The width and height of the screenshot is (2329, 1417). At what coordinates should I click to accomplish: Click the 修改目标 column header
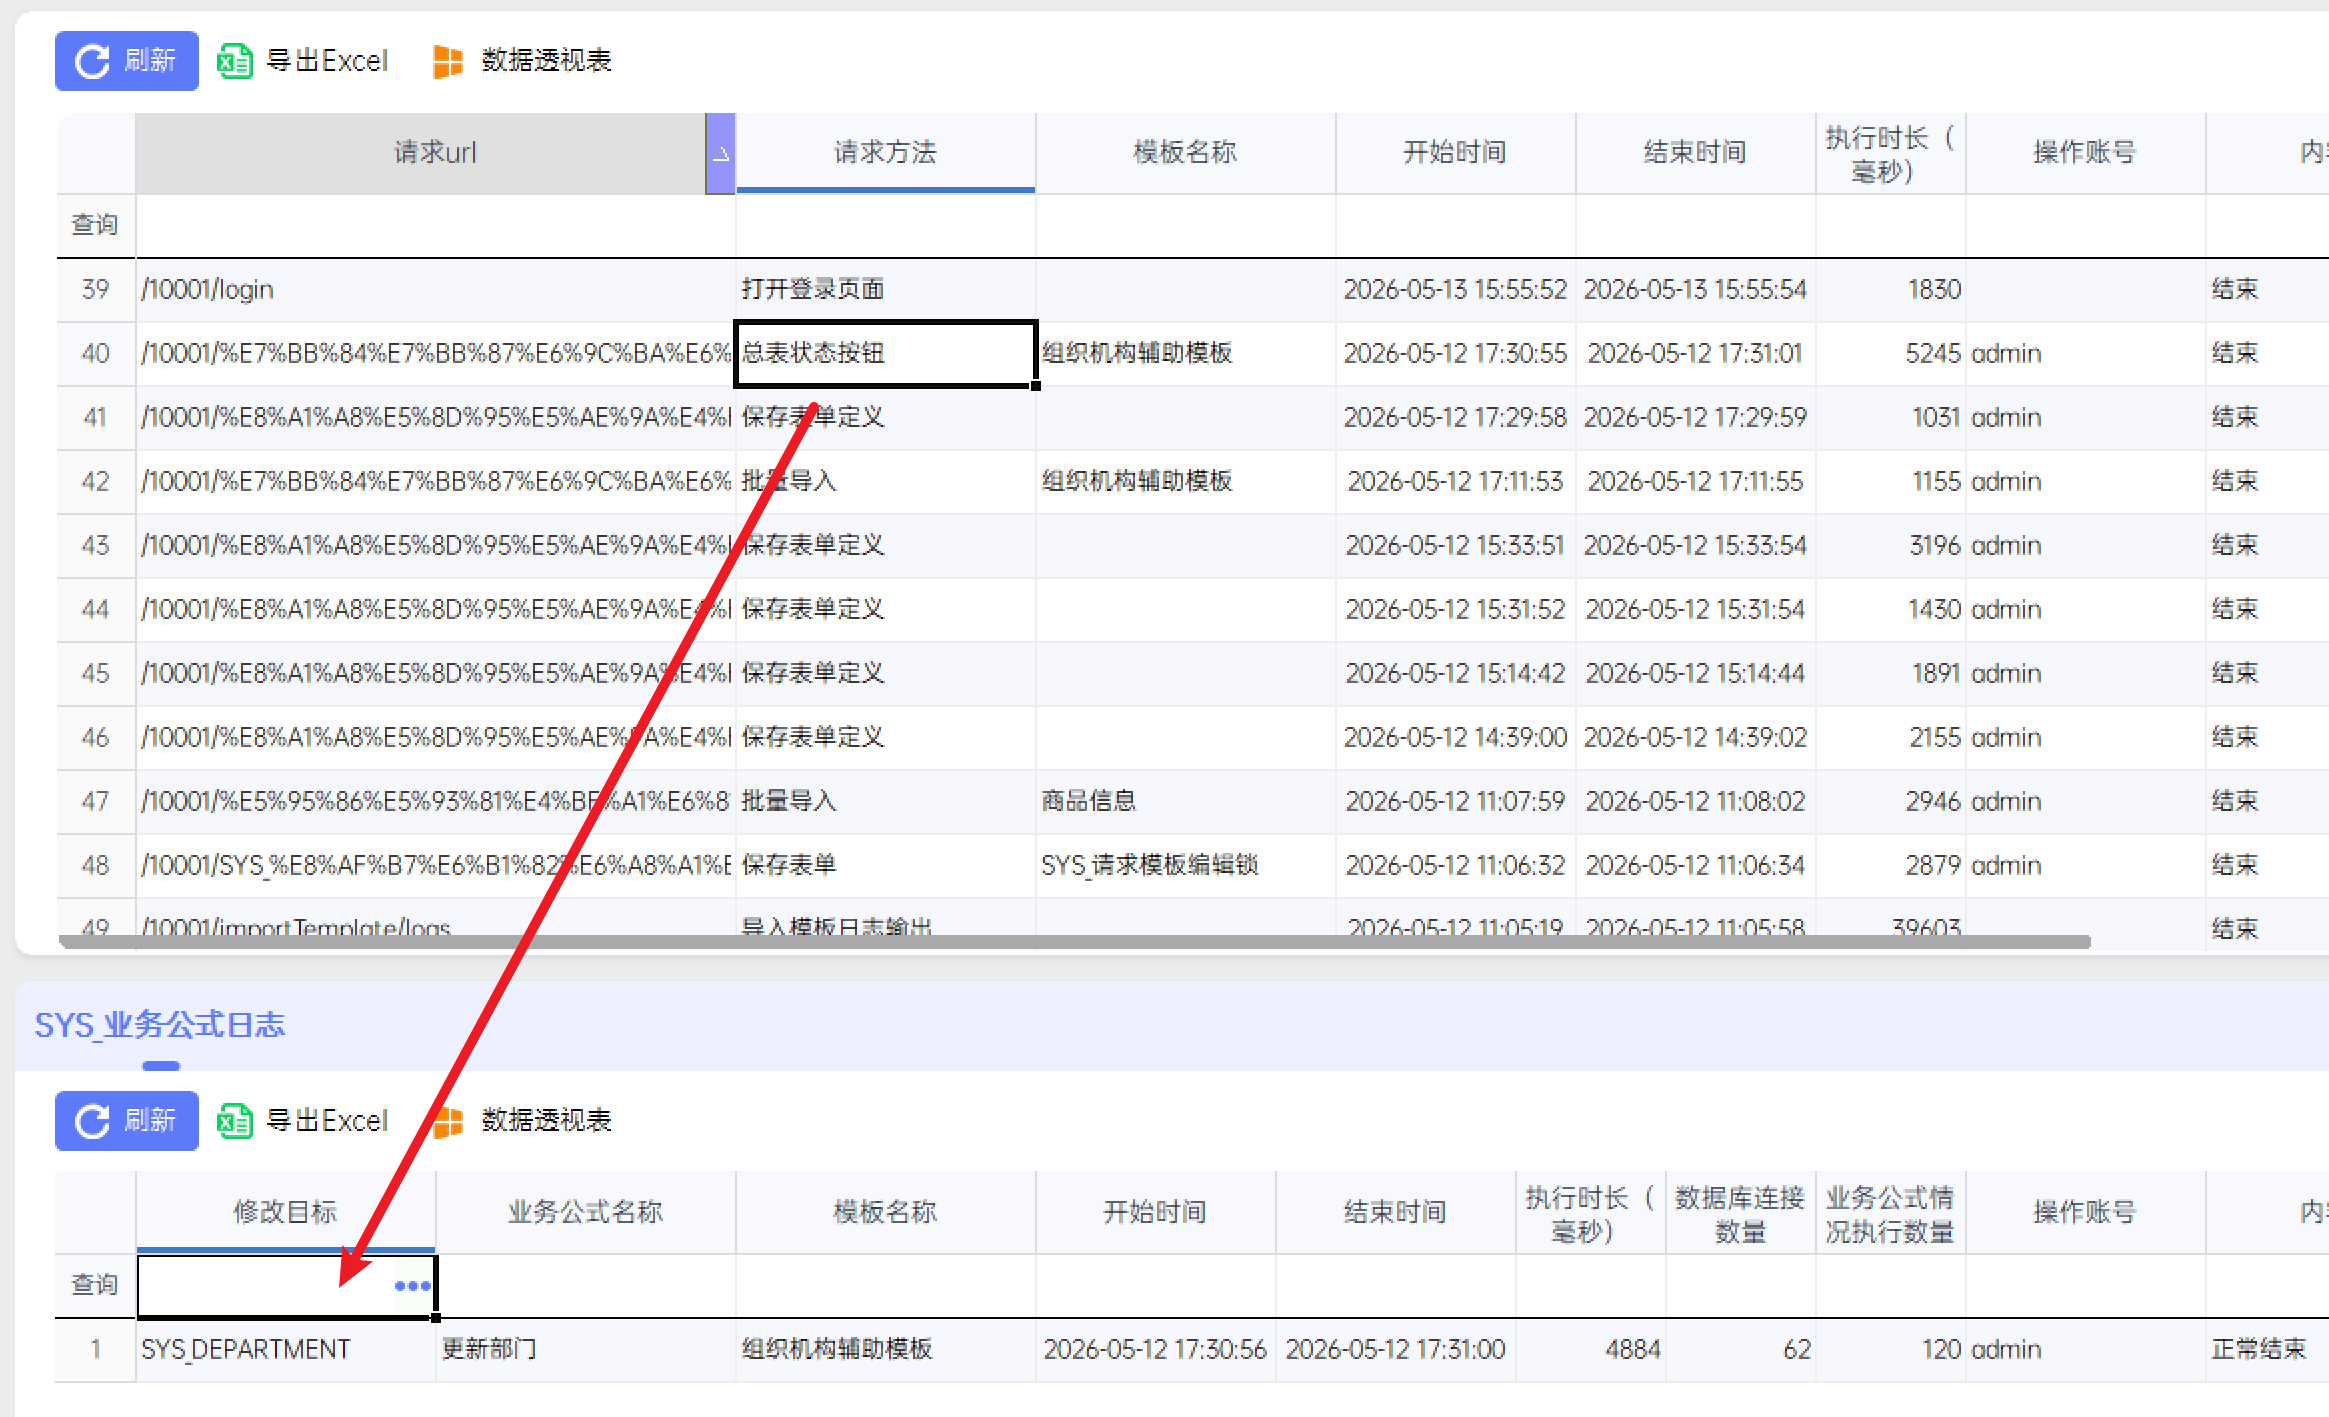click(x=285, y=1212)
